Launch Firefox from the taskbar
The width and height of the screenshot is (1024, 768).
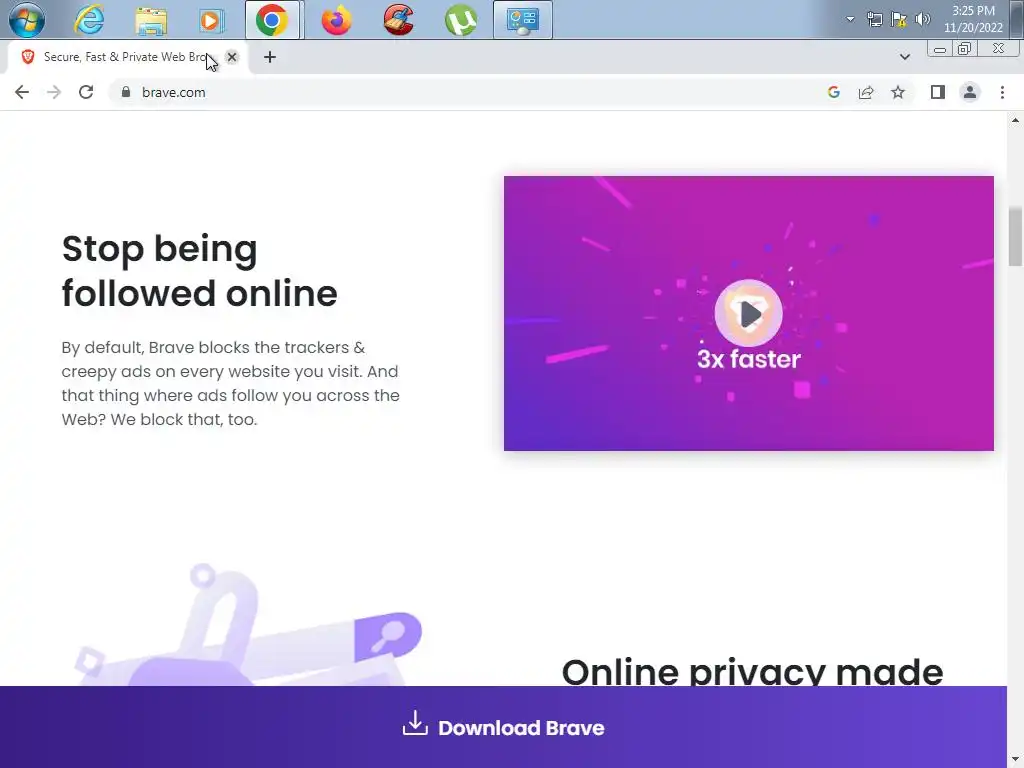click(x=336, y=20)
